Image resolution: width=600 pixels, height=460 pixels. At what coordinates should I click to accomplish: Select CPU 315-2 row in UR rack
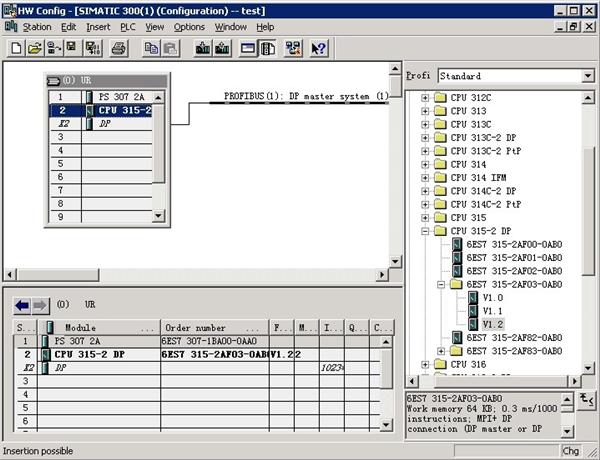coord(101,111)
